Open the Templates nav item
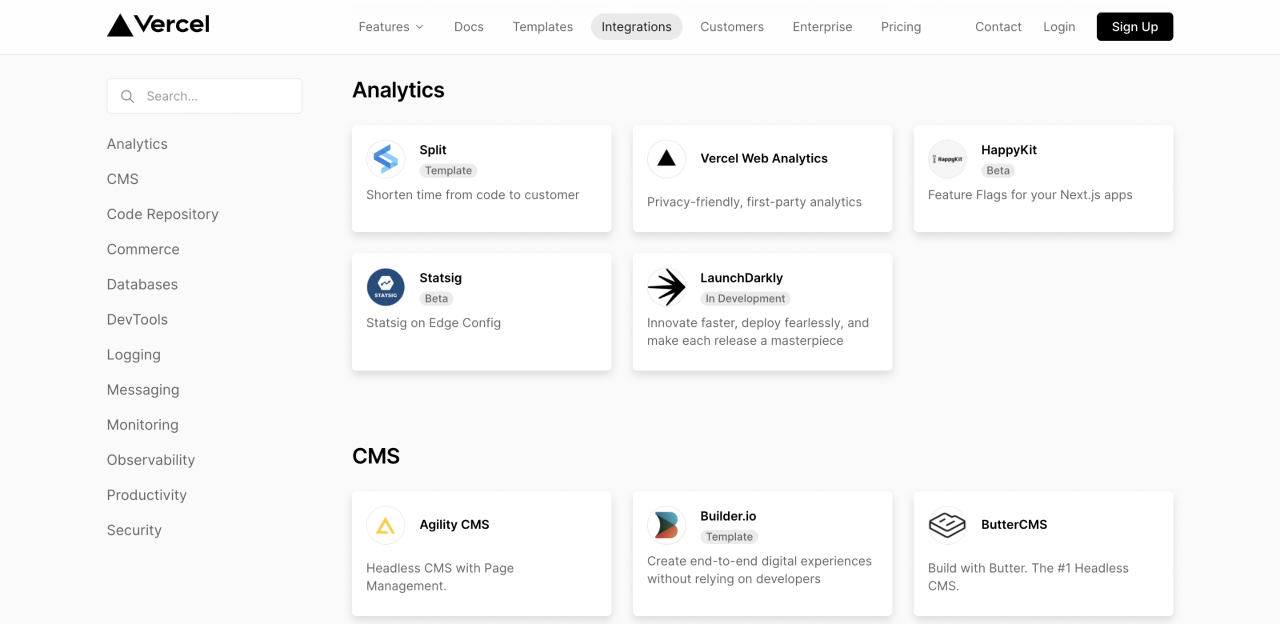The height and width of the screenshot is (624, 1280). (543, 27)
